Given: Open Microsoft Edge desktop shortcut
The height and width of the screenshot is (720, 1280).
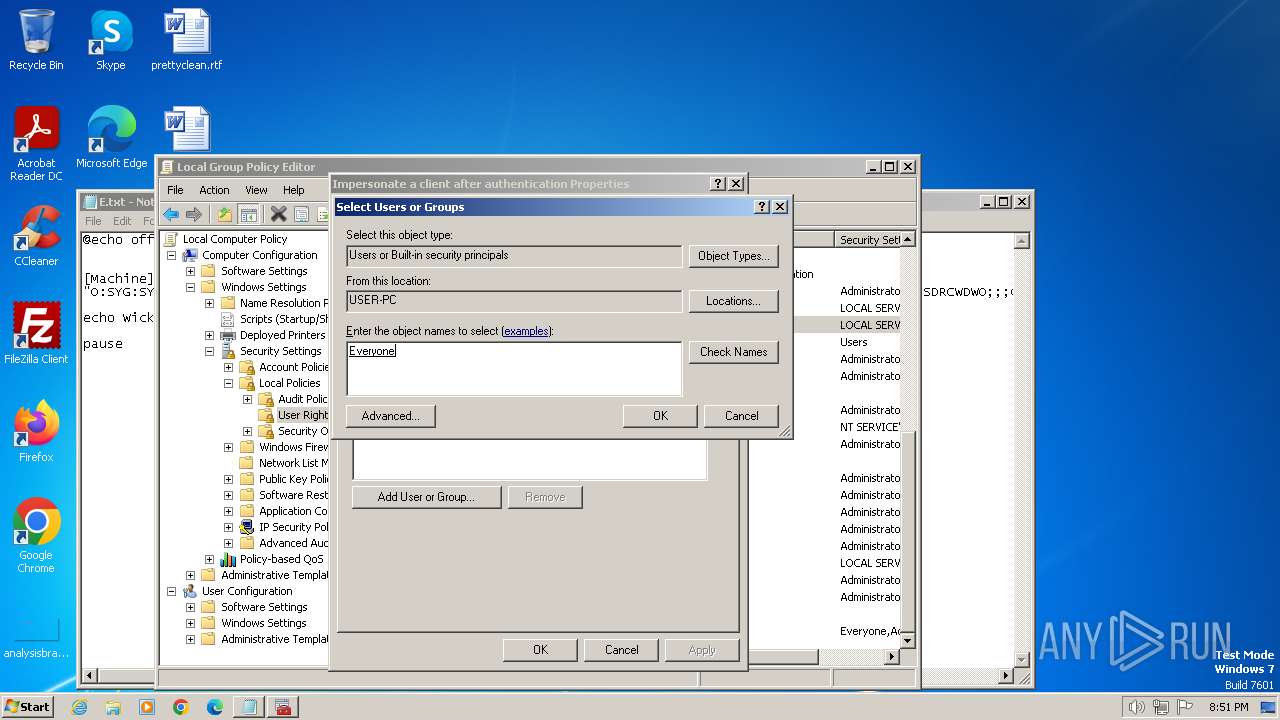Looking at the screenshot, I should (111, 138).
